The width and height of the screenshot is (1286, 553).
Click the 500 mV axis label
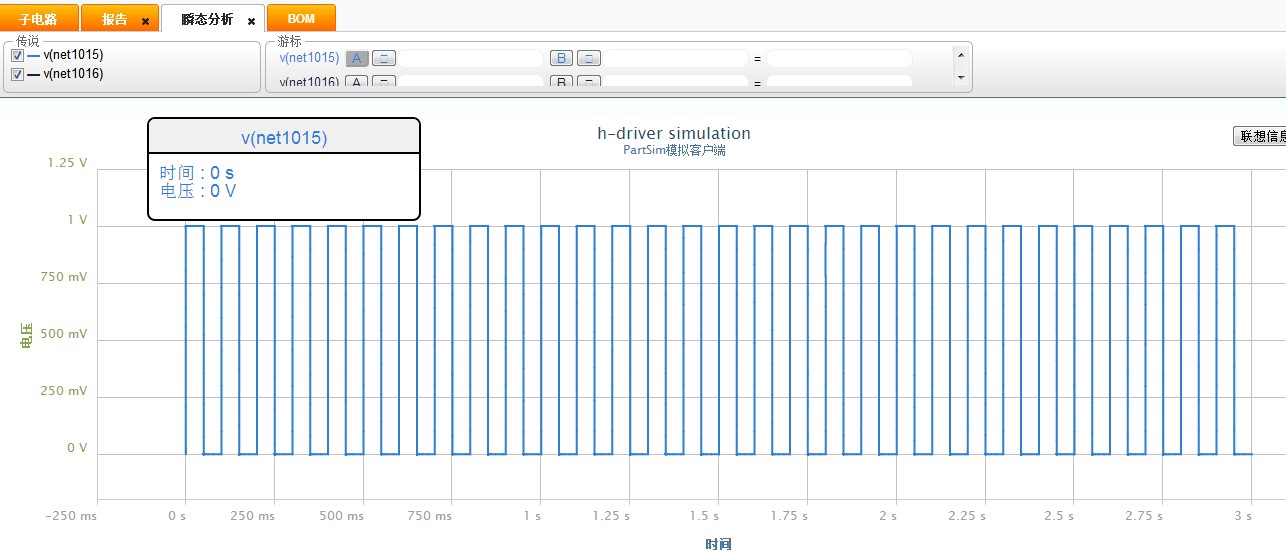64,334
